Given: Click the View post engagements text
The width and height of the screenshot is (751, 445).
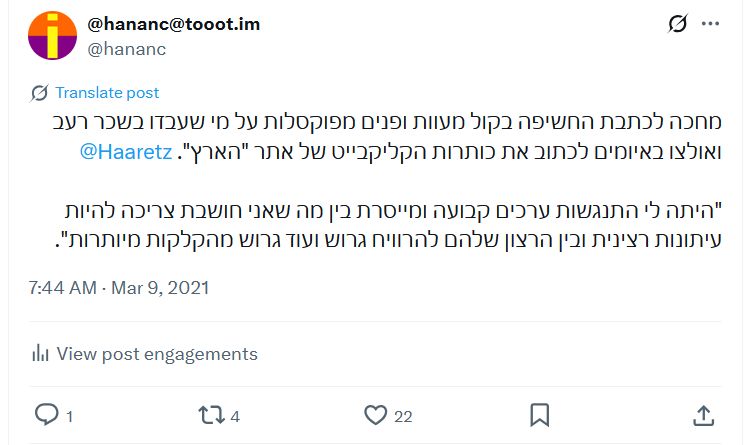Looking at the screenshot, I should (157, 353).
